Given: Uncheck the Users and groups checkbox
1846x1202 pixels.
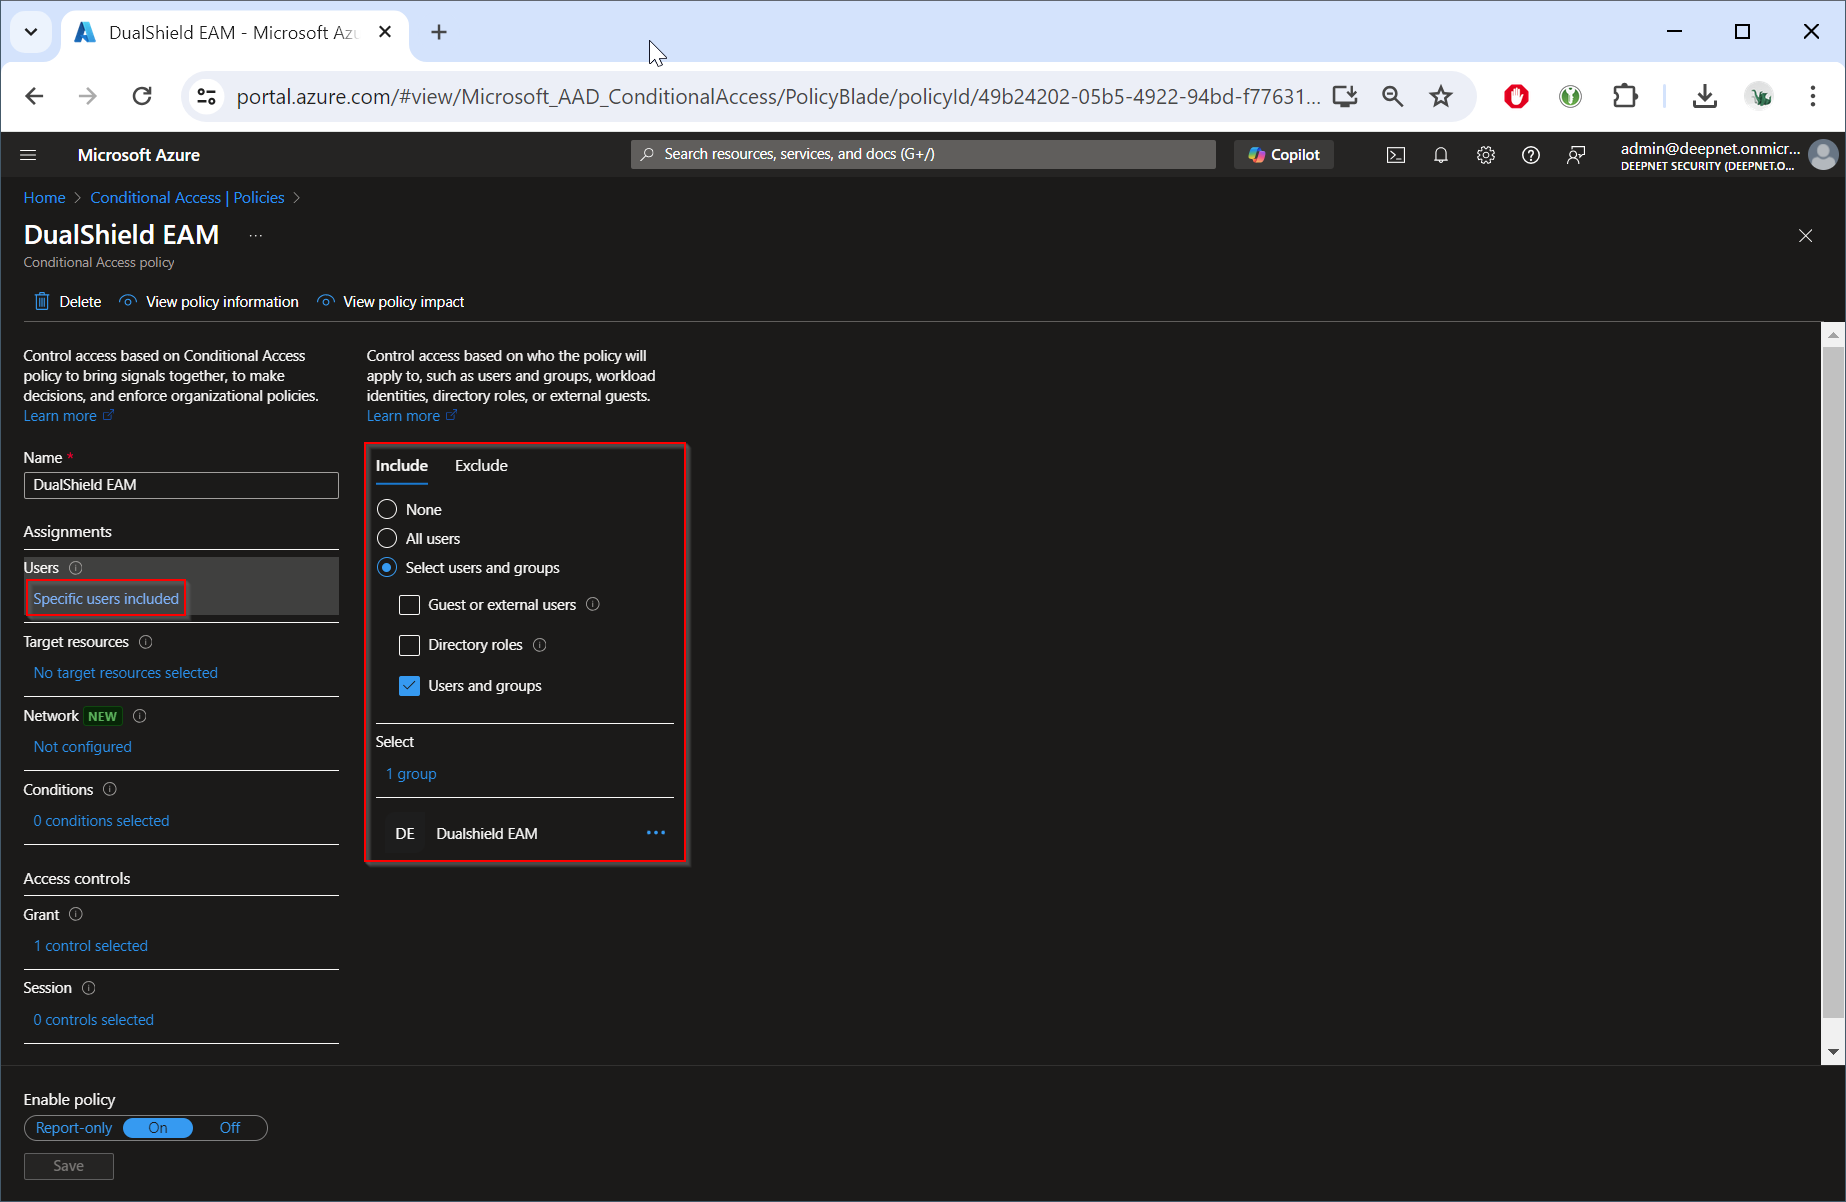Looking at the screenshot, I should [x=409, y=686].
